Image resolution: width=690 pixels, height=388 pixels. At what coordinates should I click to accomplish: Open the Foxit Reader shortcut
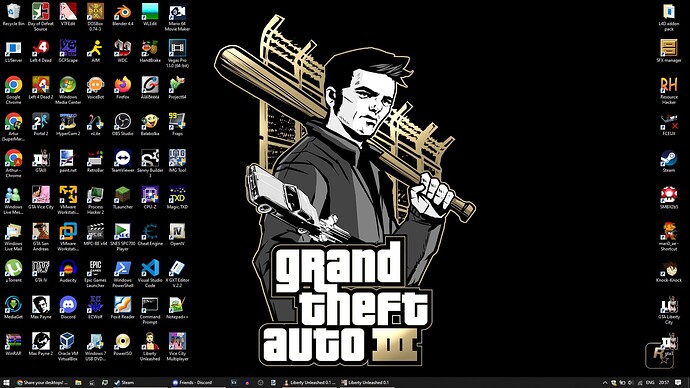(x=123, y=307)
